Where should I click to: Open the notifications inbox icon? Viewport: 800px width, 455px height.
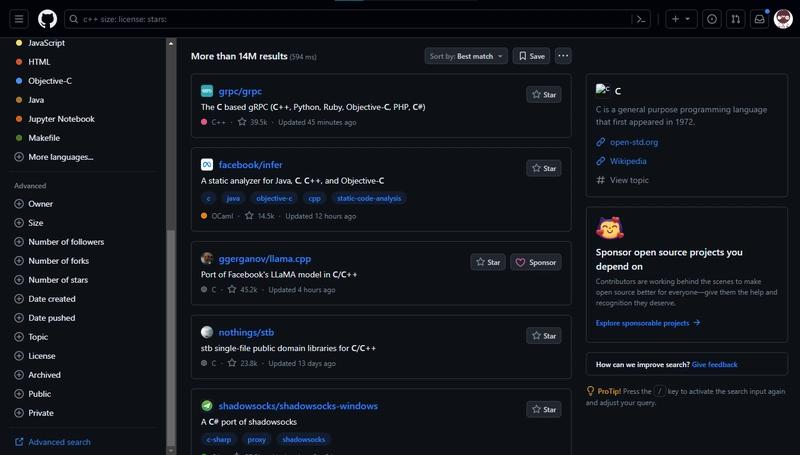tap(760, 19)
